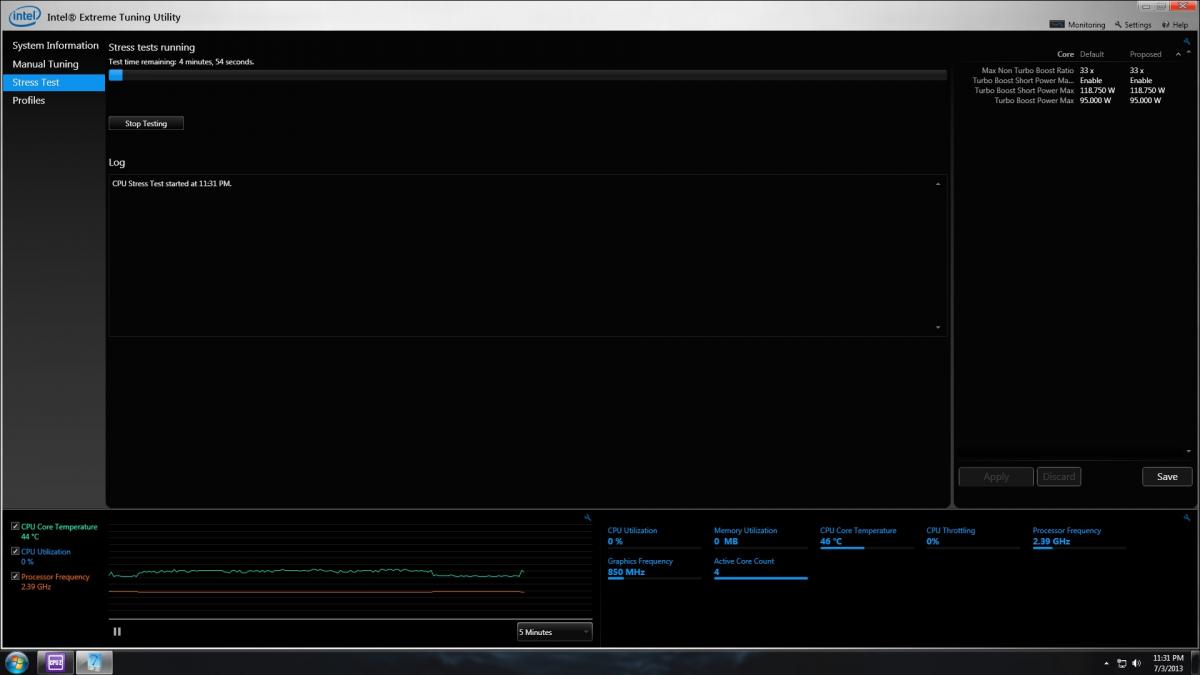Click the log entry about CPU Stress Test
The width and height of the screenshot is (1200, 675).
click(172, 184)
